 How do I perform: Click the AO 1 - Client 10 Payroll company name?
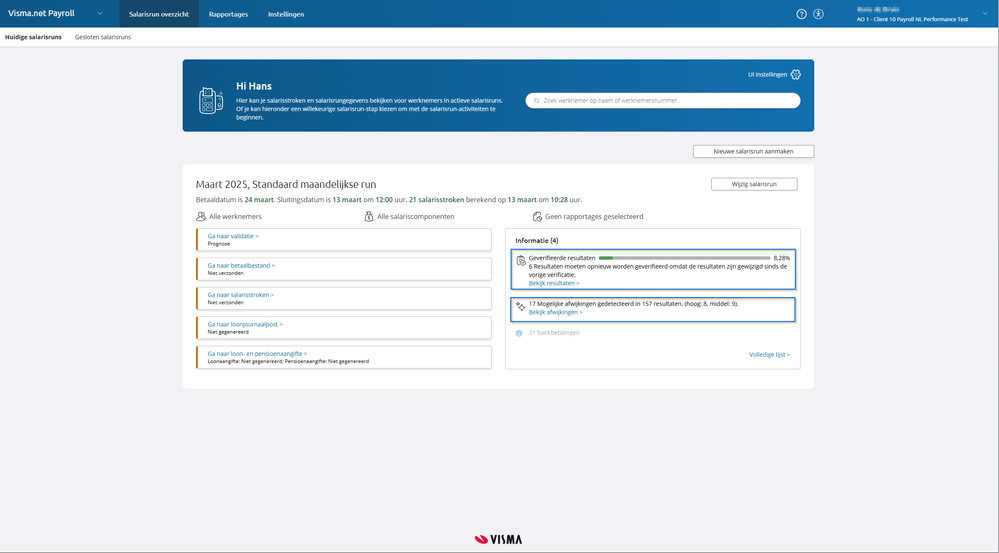[x=912, y=19]
